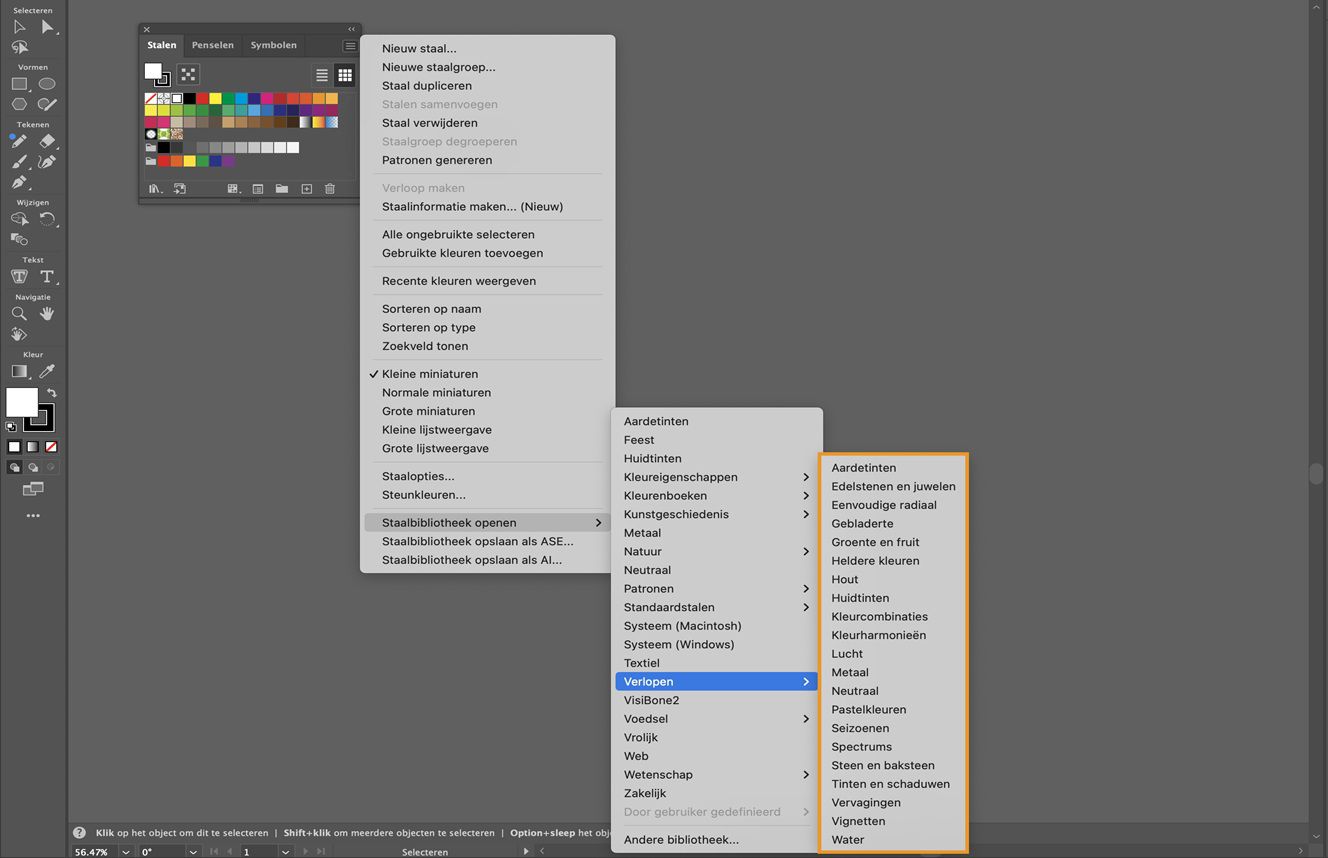Screen dimensions: 1328x858
Task: Click the New Color Group folder icon
Action: click(x=282, y=189)
